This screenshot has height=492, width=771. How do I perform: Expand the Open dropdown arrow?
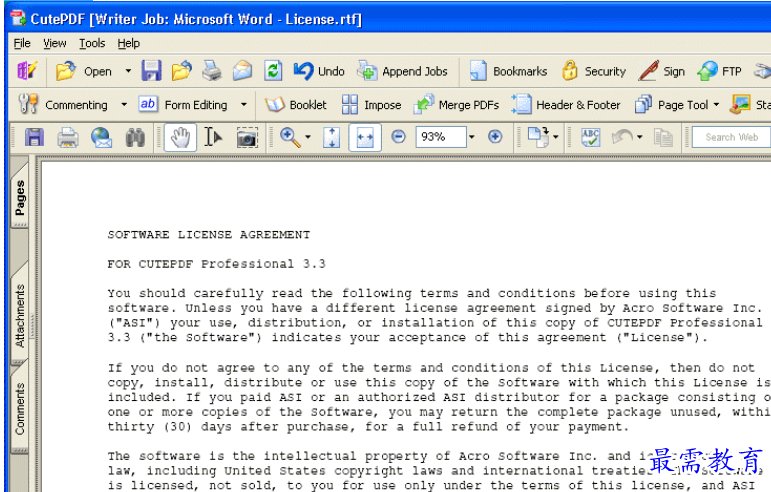[x=128, y=71]
